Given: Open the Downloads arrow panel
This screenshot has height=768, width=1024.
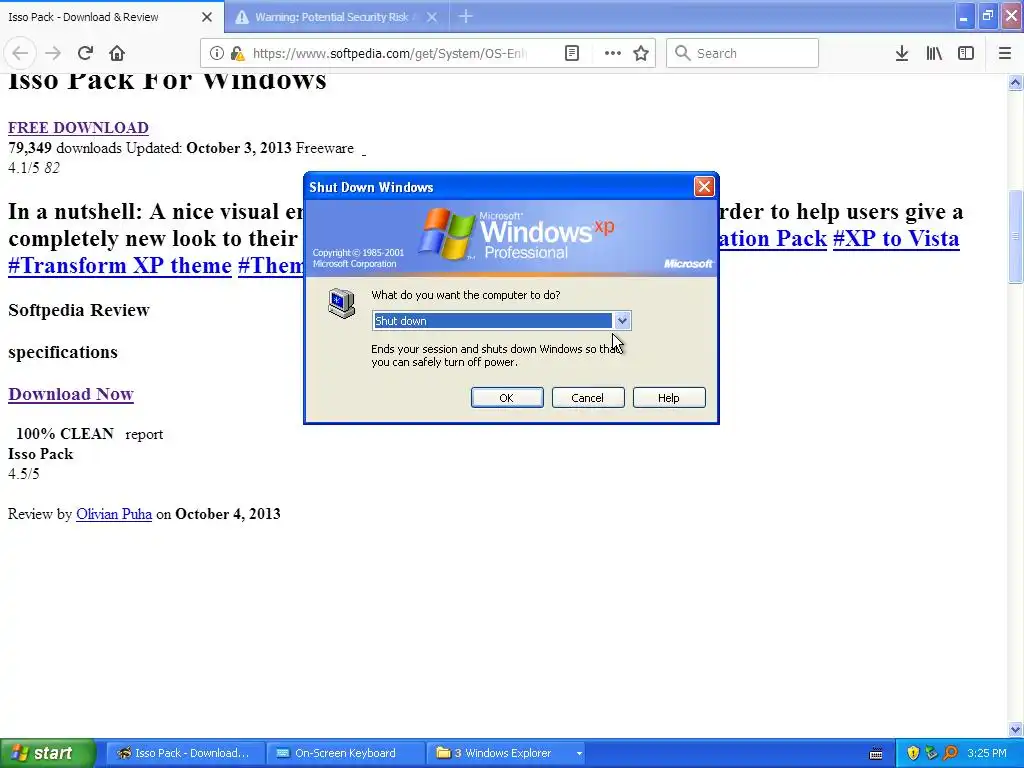Looking at the screenshot, I should point(902,54).
